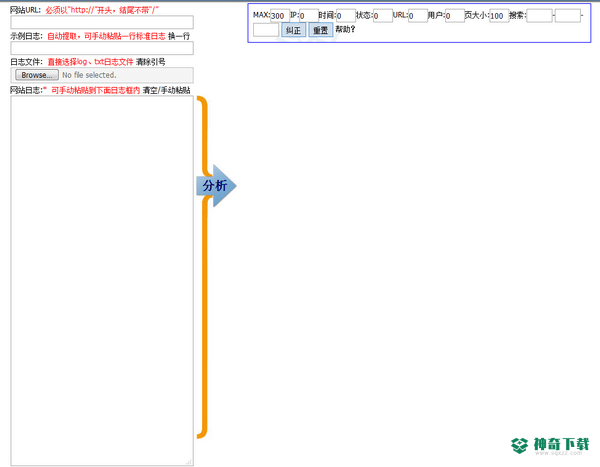Screen dimensions: 600x467
Task: Click the IP column input field
Action: (308, 16)
